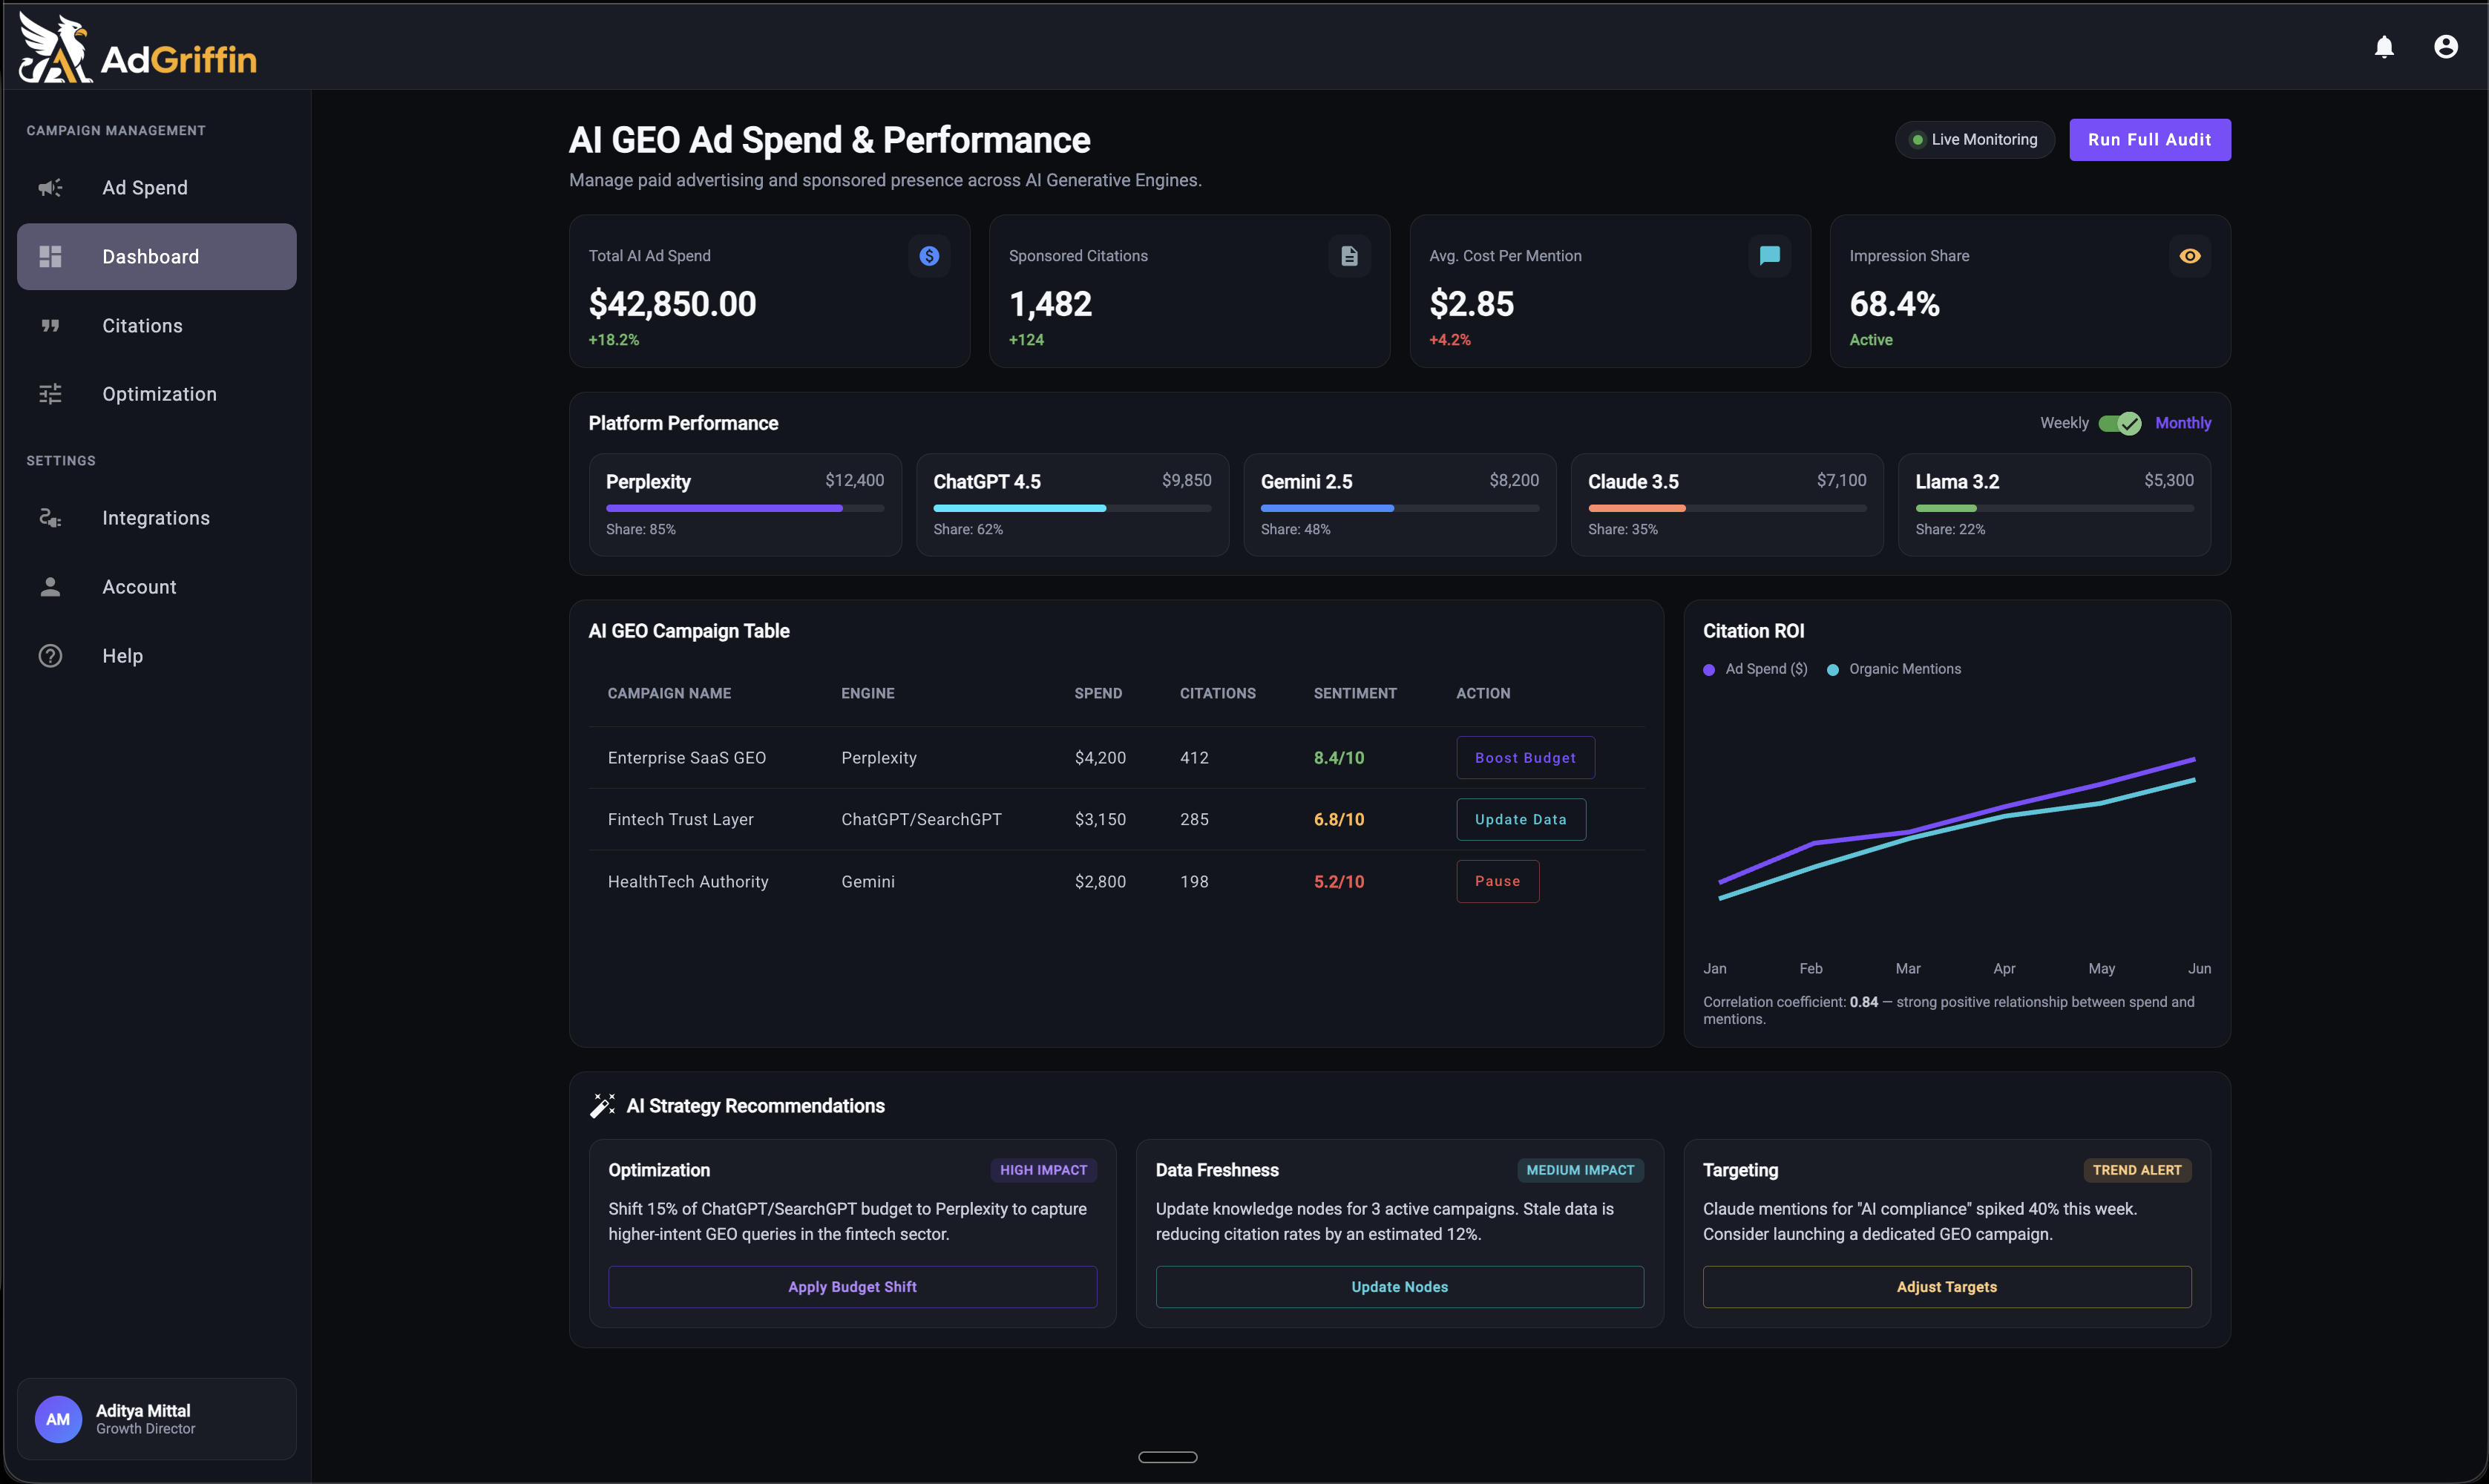Click the AdGriffin griffin logo
2489x1484 pixels.
coord(55,47)
